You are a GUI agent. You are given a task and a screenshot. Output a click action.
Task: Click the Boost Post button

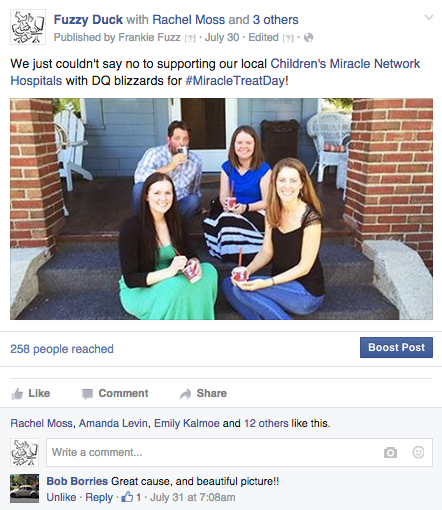click(x=396, y=347)
